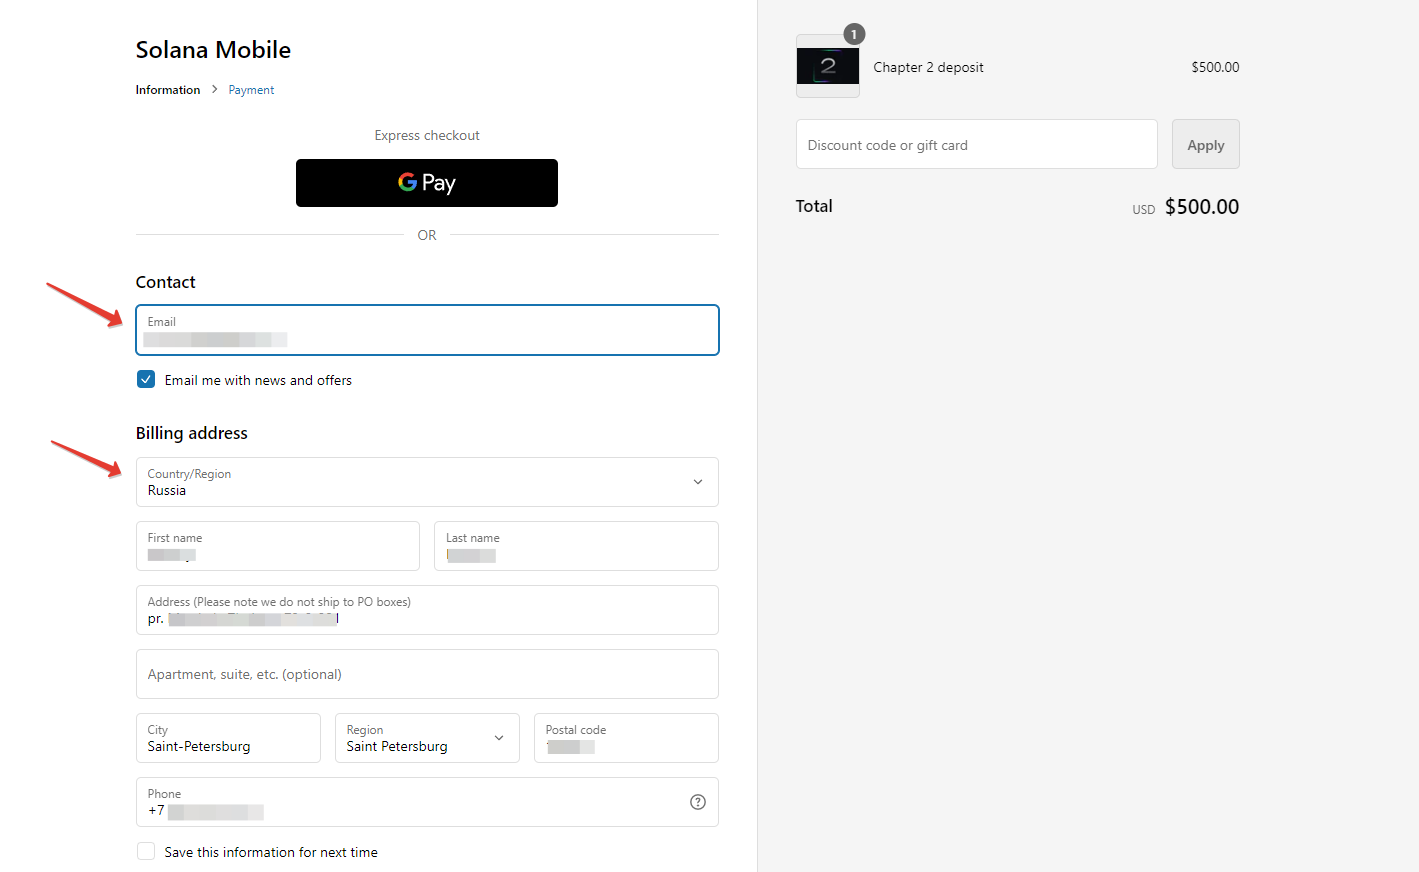Image resolution: width=1419 pixels, height=872 pixels.
Task: Click the First name field
Action: tap(278, 546)
